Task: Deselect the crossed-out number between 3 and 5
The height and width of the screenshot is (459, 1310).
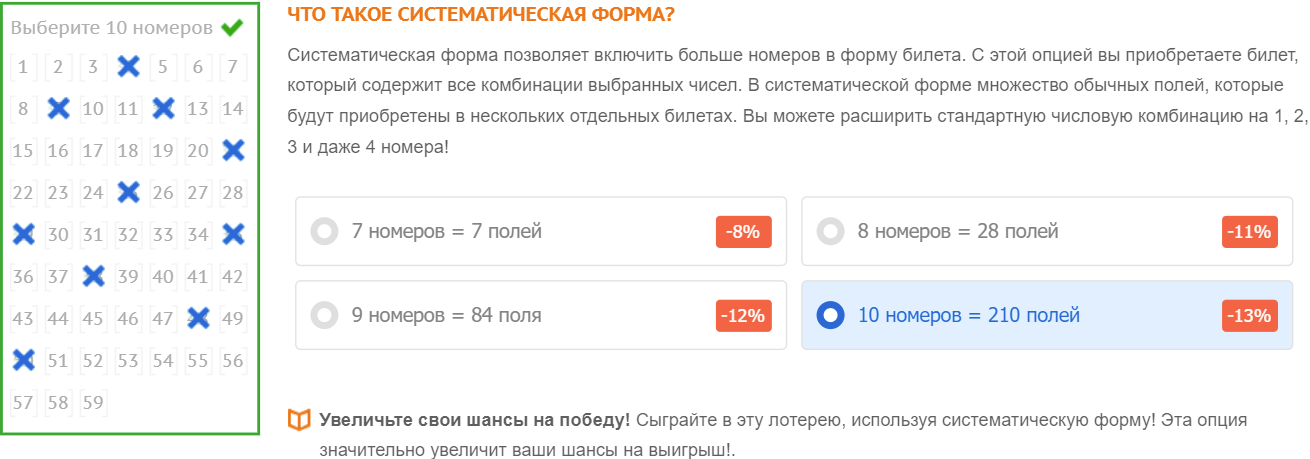Action: point(128,67)
